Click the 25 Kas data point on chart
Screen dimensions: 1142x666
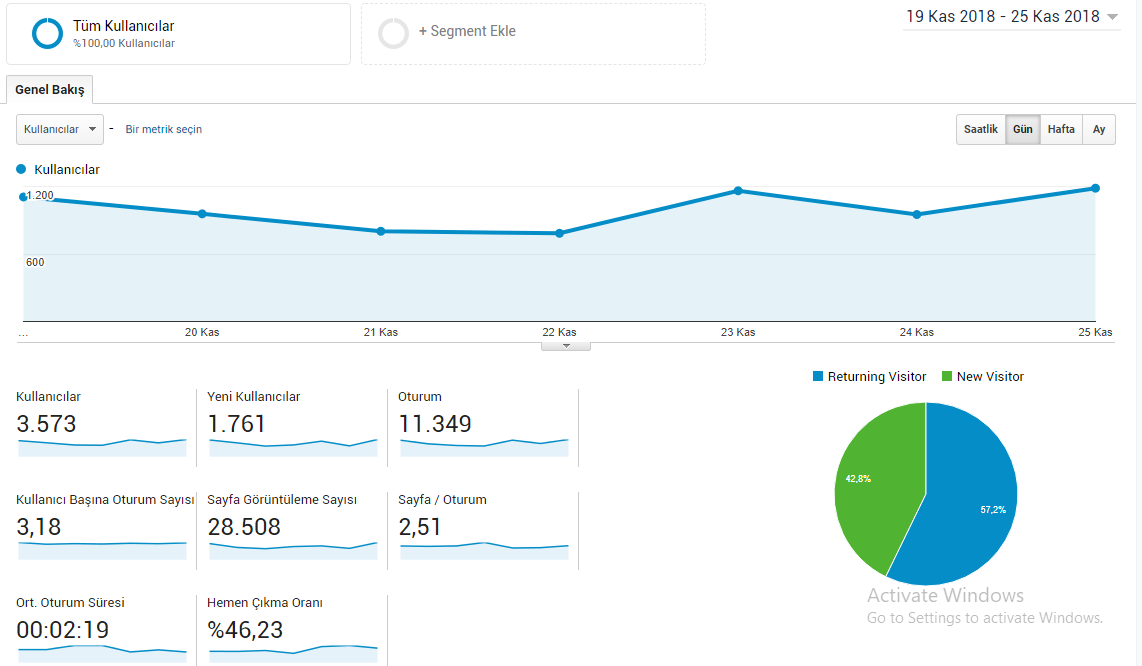point(1095,188)
